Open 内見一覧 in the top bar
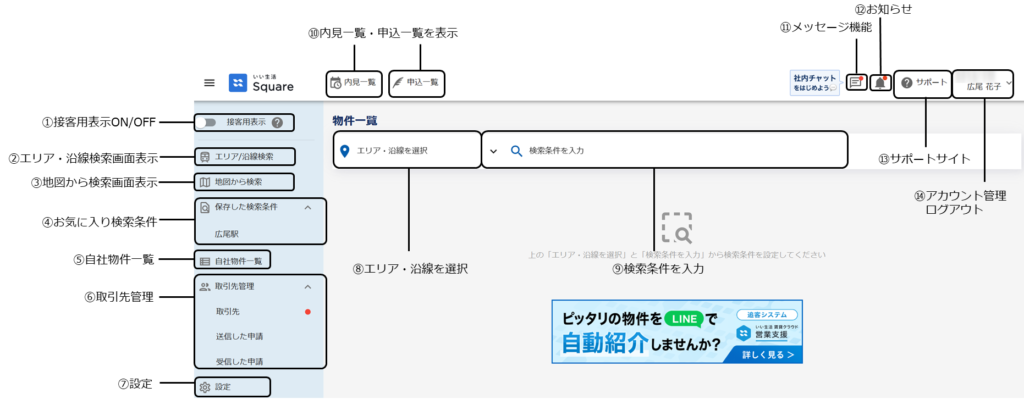Screen dimensions: 1024x399 [x=353, y=83]
